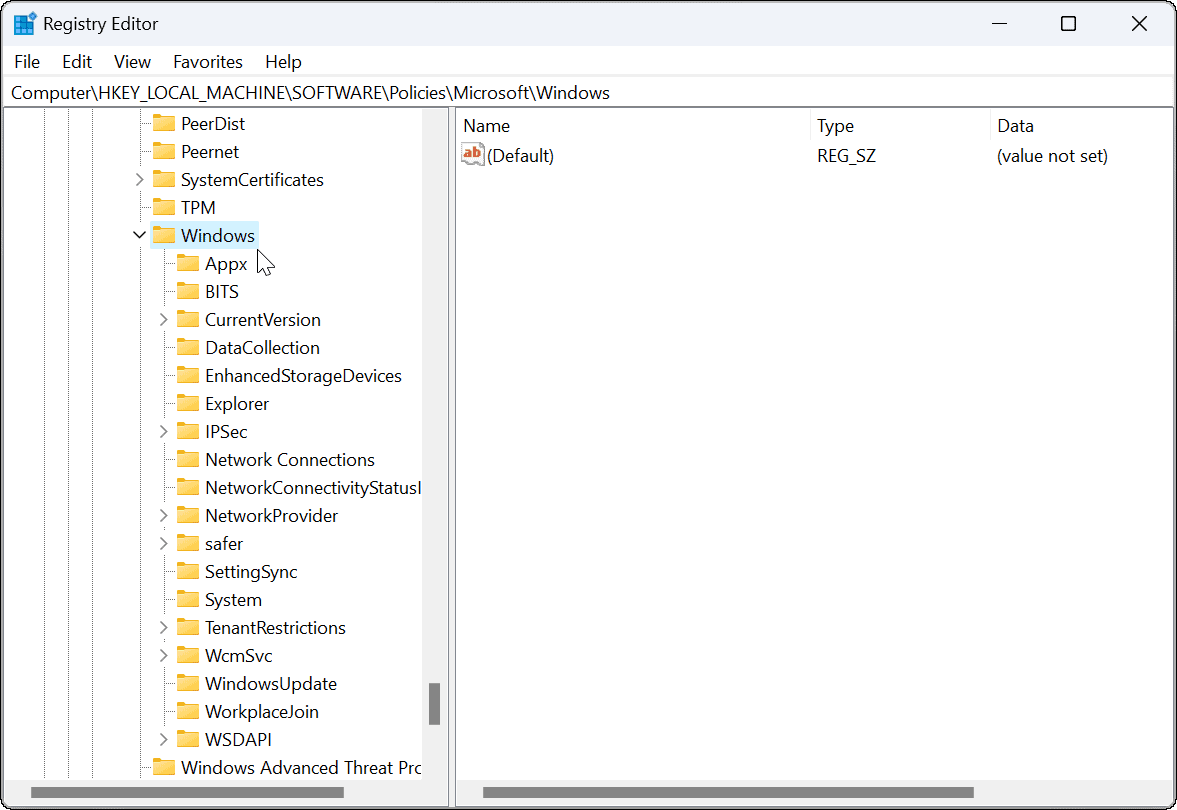
Task: Click the WindowsUpdate folder icon
Action: pos(188,684)
